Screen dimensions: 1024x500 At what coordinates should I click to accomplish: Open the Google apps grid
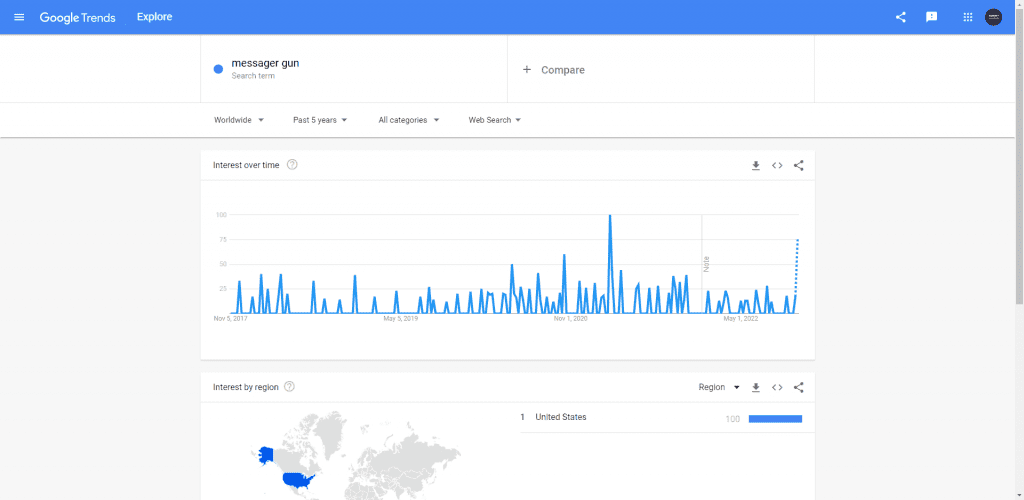click(967, 17)
